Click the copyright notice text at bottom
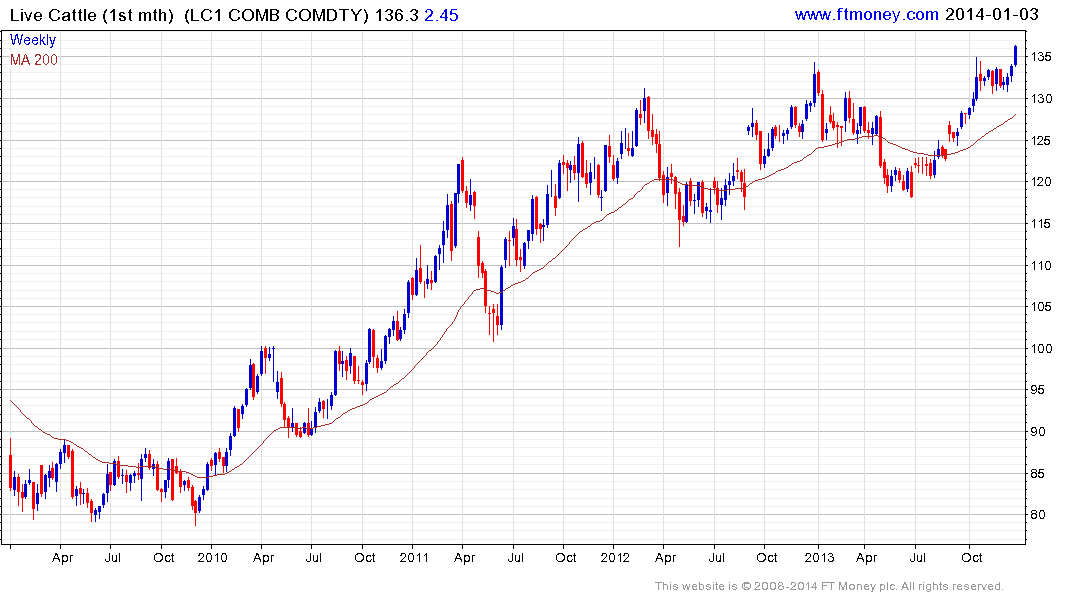Image resolution: width=1075 pixels, height=600 pixels. pyautogui.click(x=829, y=586)
